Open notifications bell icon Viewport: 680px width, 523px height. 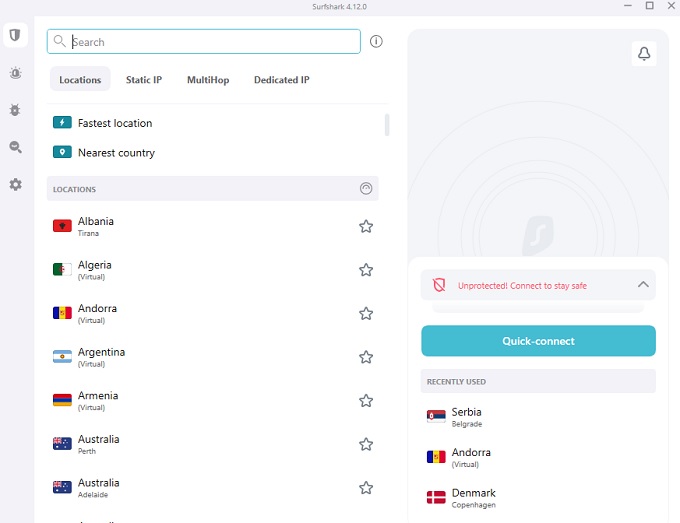[644, 54]
